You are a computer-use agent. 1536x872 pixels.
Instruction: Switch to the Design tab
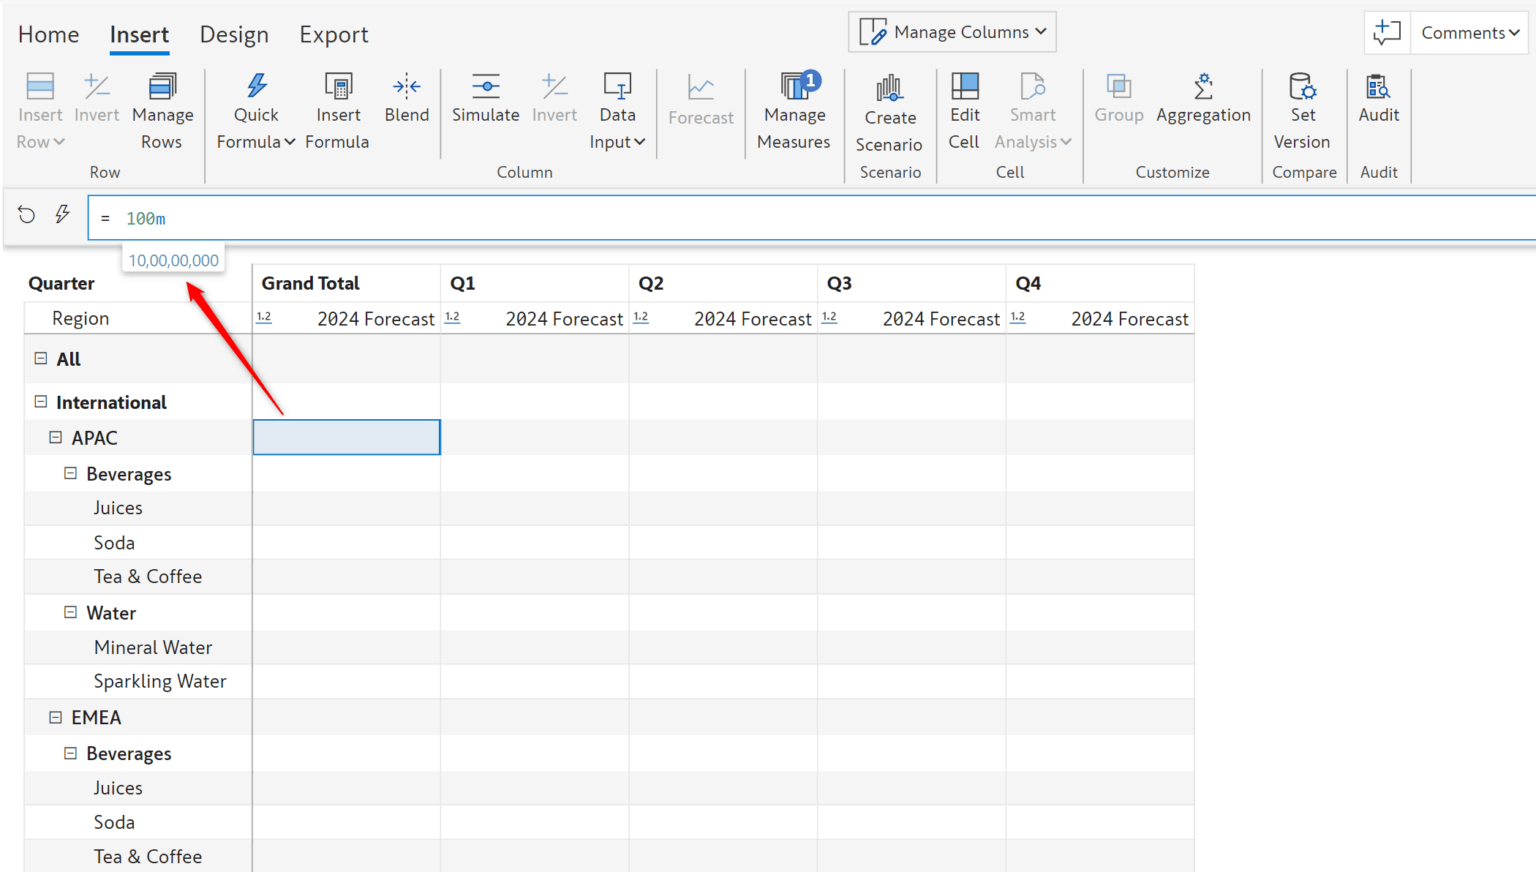pyautogui.click(x=233, y=33)
